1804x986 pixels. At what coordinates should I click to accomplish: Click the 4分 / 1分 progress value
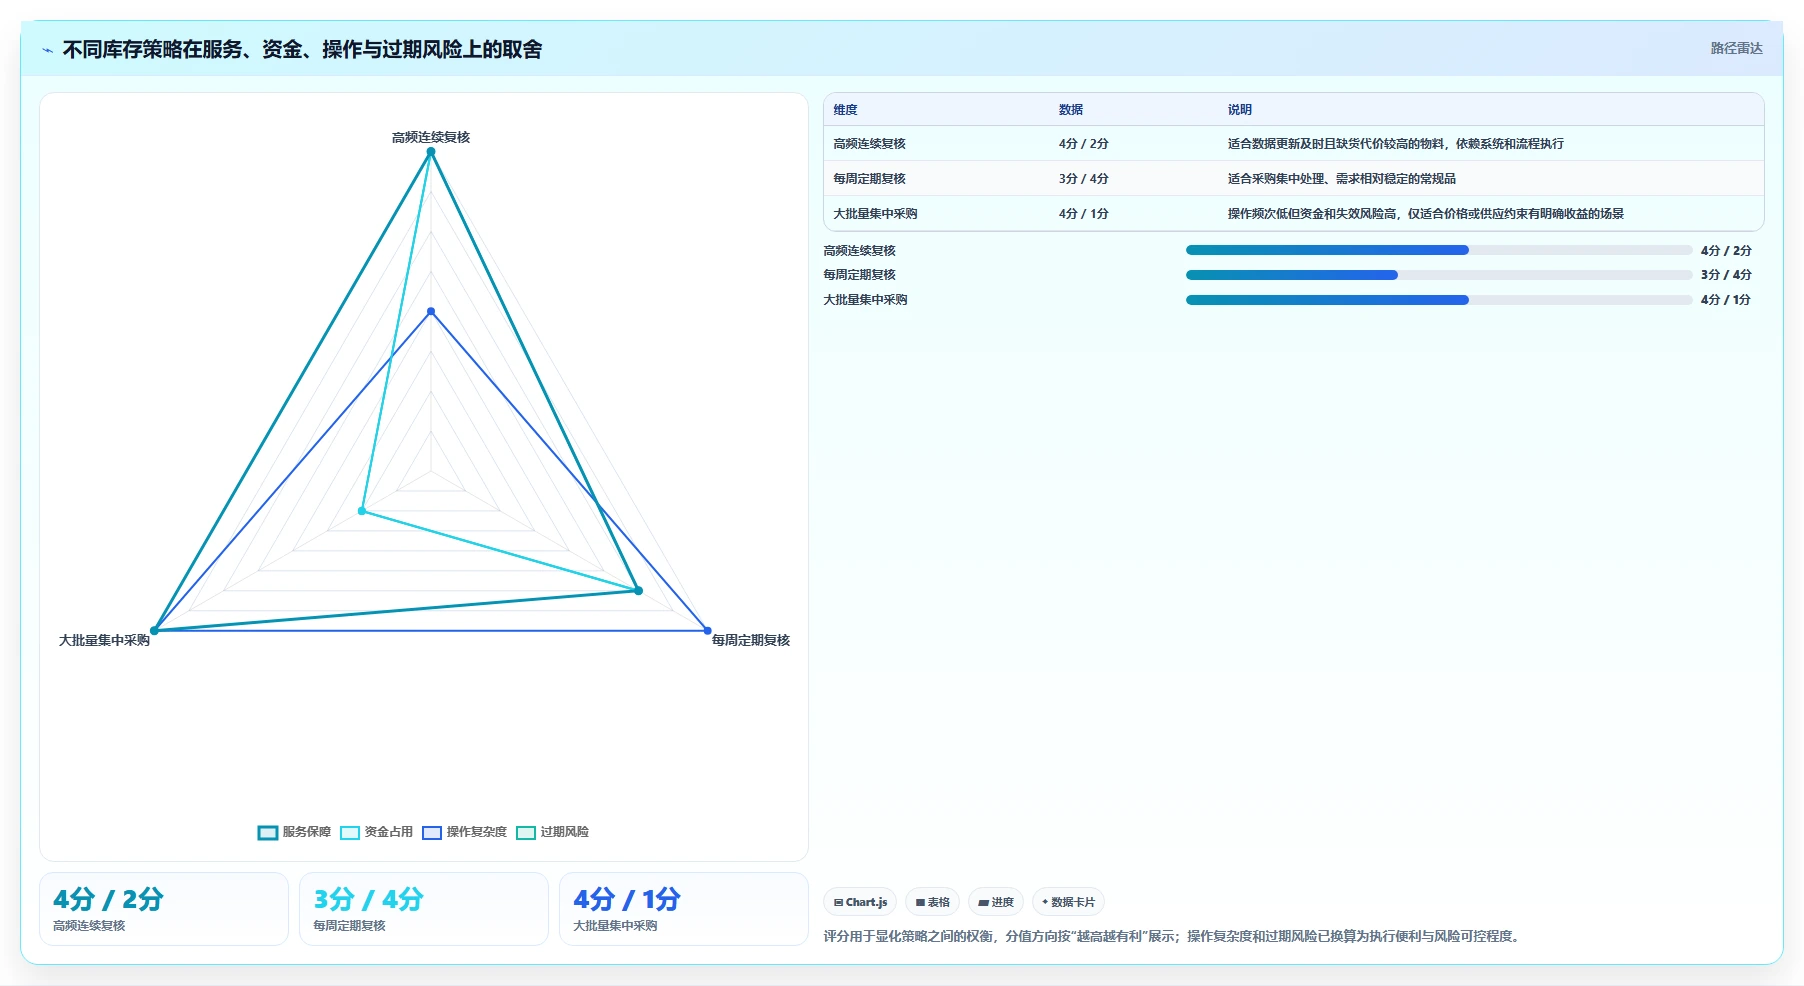[1726, 300]
